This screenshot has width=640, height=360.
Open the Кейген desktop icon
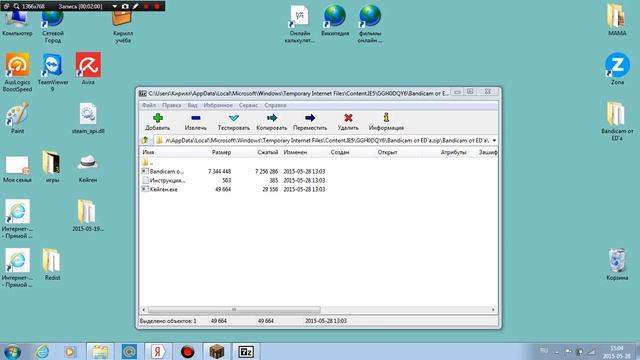pos(88,167)
